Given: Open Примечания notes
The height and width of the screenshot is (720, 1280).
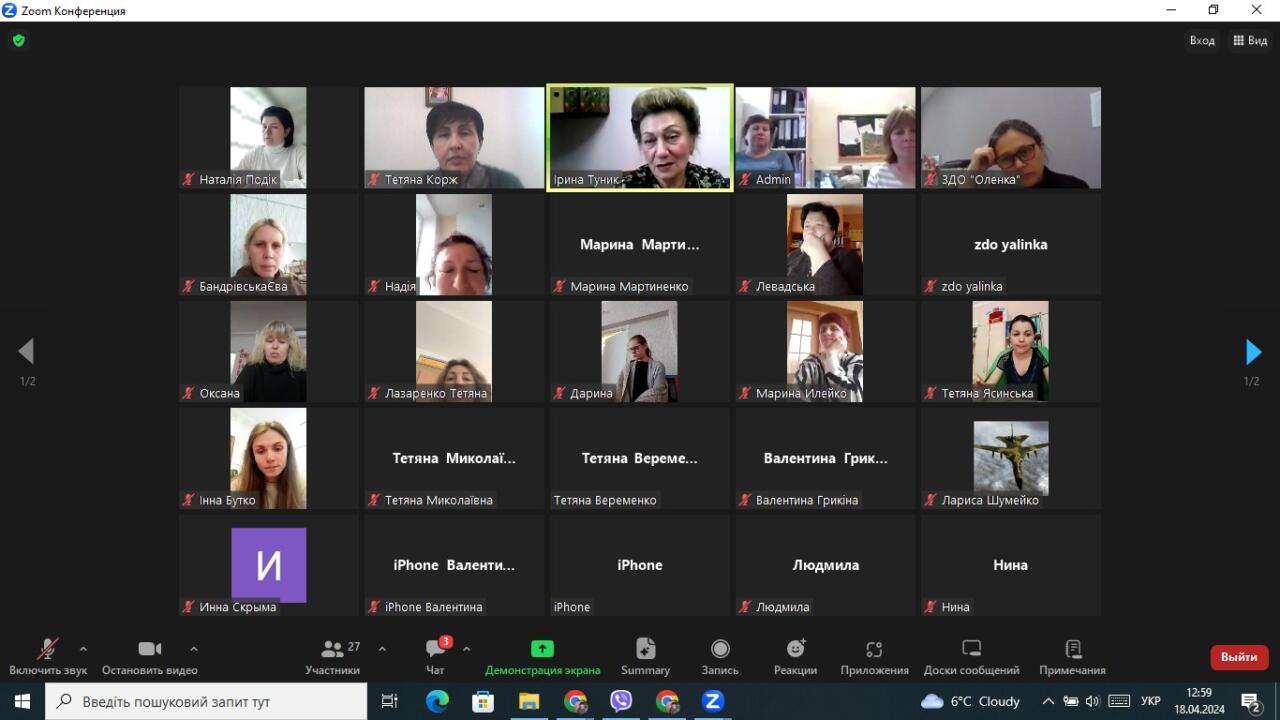Looking at the screenshot, I should coord(1072,657).
